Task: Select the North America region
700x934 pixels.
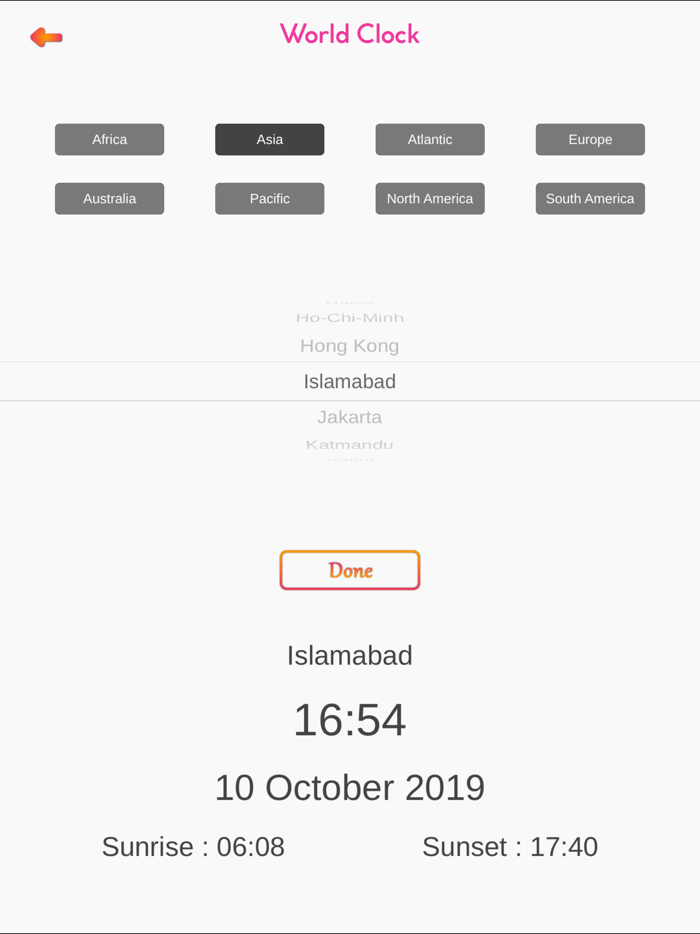Action: (x=429, y=198)
